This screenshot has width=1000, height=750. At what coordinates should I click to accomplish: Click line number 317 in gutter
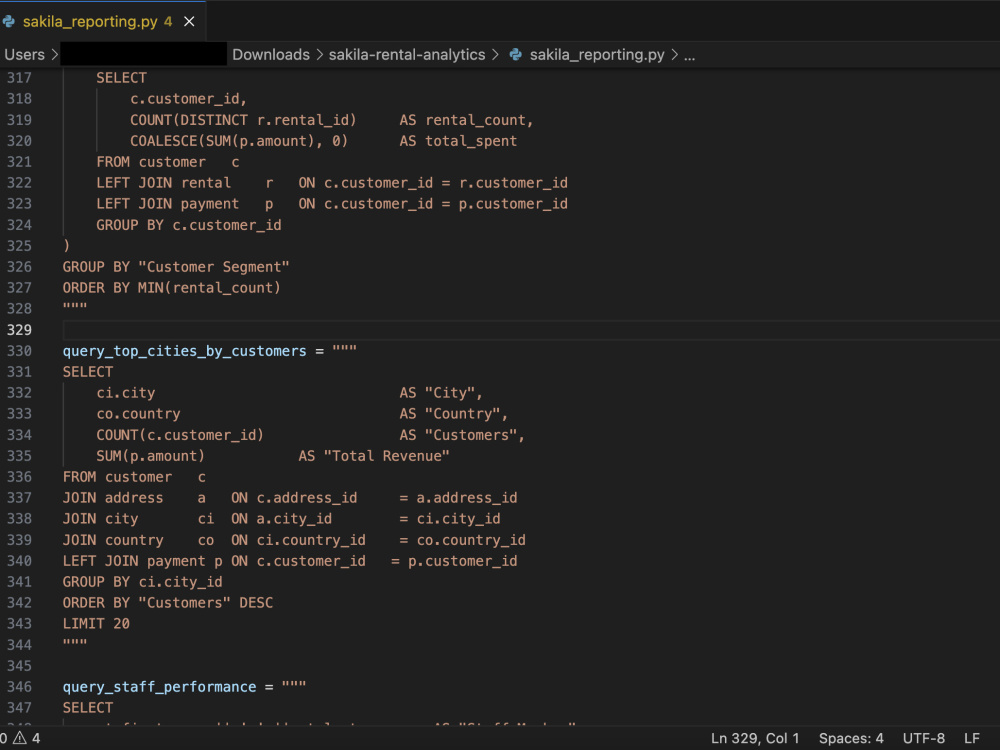[19, 78]
